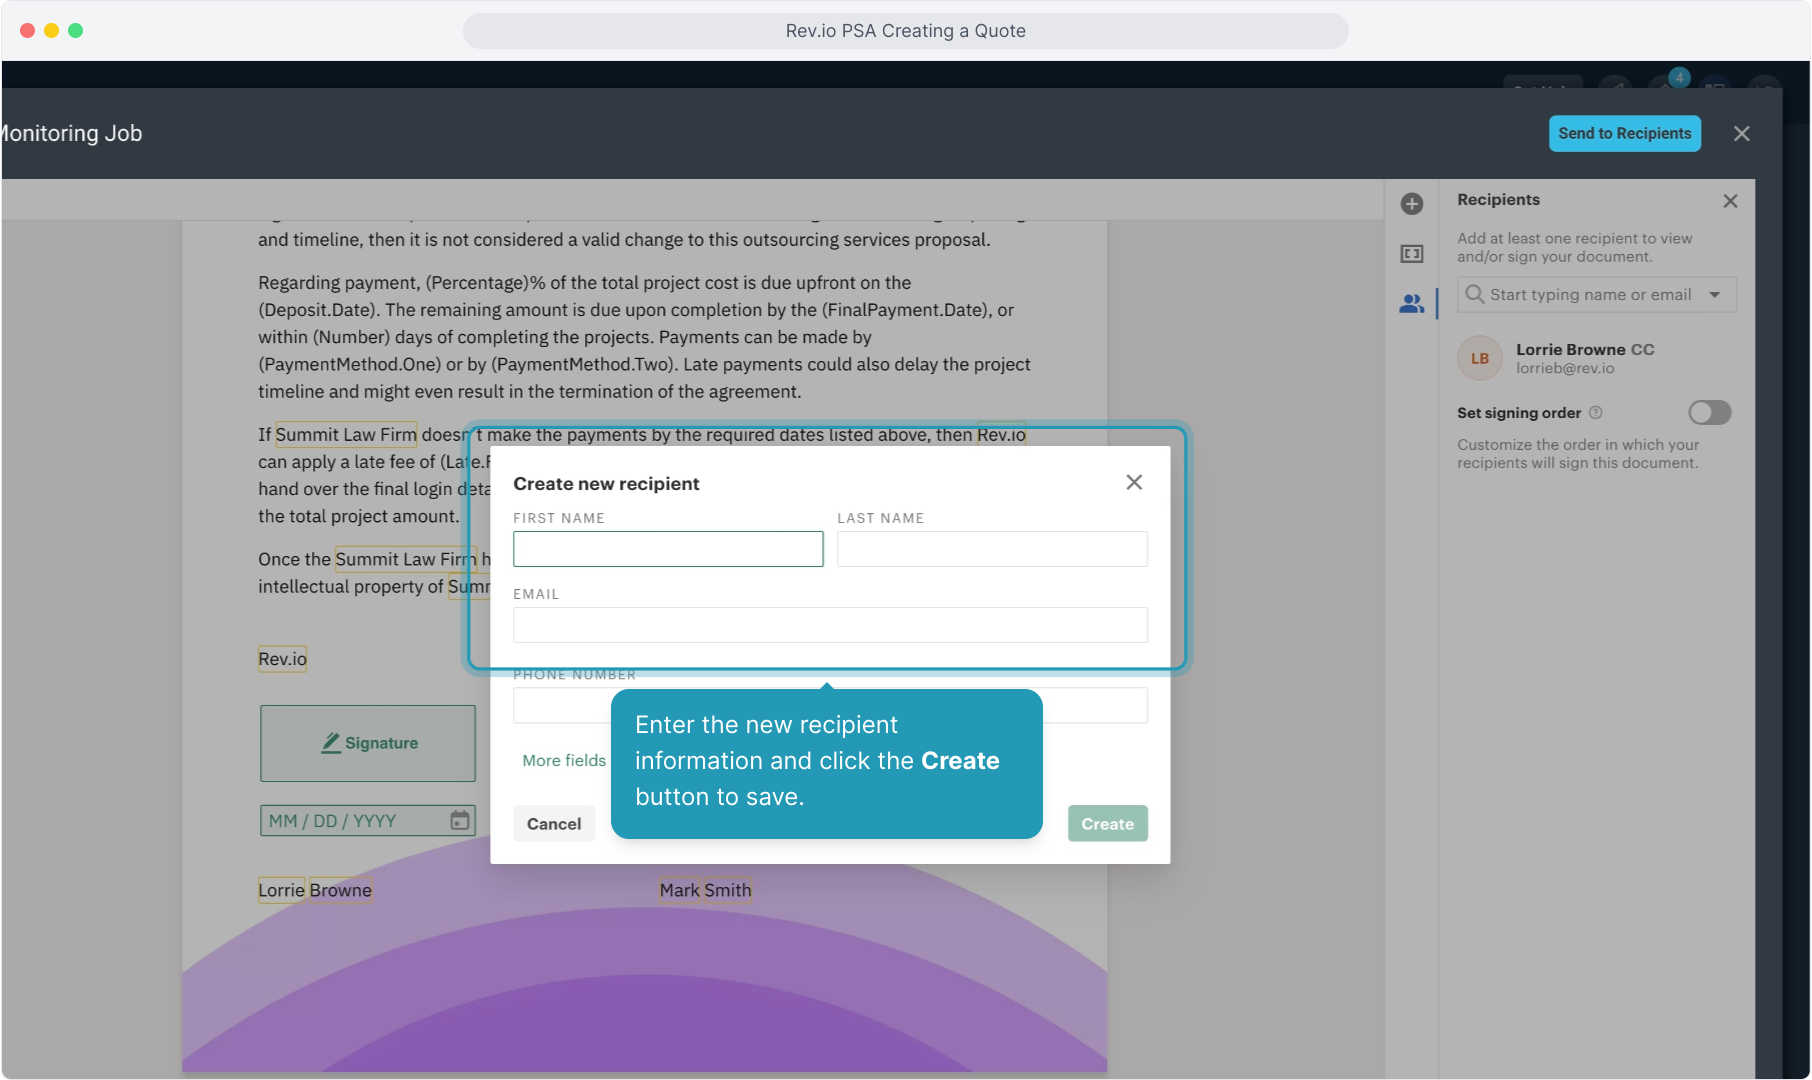
Task: Click Send to Recipients button
Action: [1624, 133]
